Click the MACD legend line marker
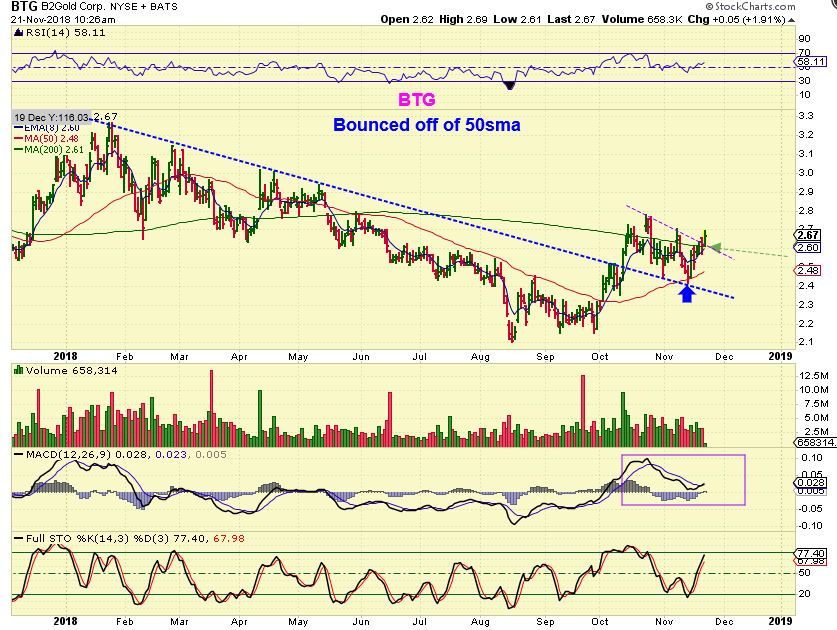Viewport: 837px width, 630px height. [19, 454]
